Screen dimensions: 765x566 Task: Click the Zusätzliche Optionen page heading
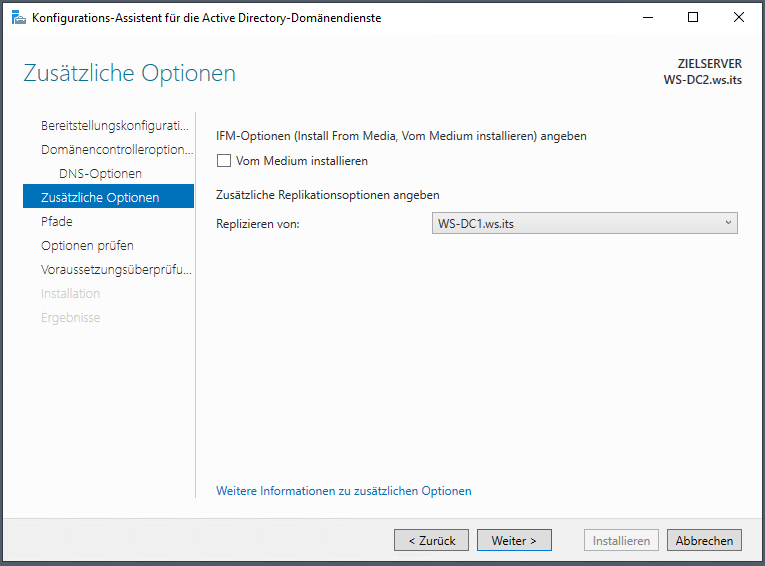coord(129,73)
